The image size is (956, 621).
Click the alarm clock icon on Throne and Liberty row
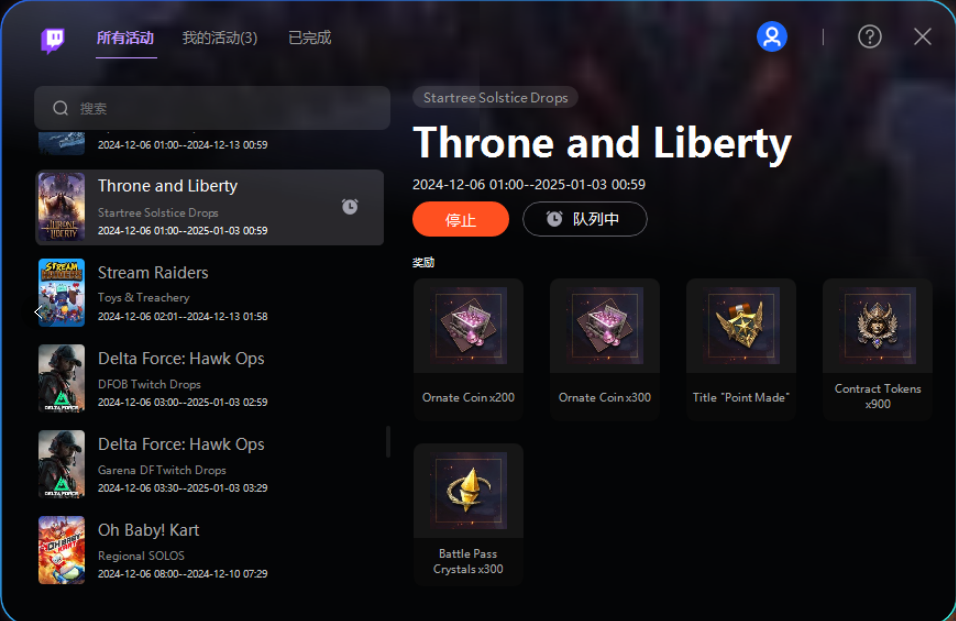(x=349, y=207)
